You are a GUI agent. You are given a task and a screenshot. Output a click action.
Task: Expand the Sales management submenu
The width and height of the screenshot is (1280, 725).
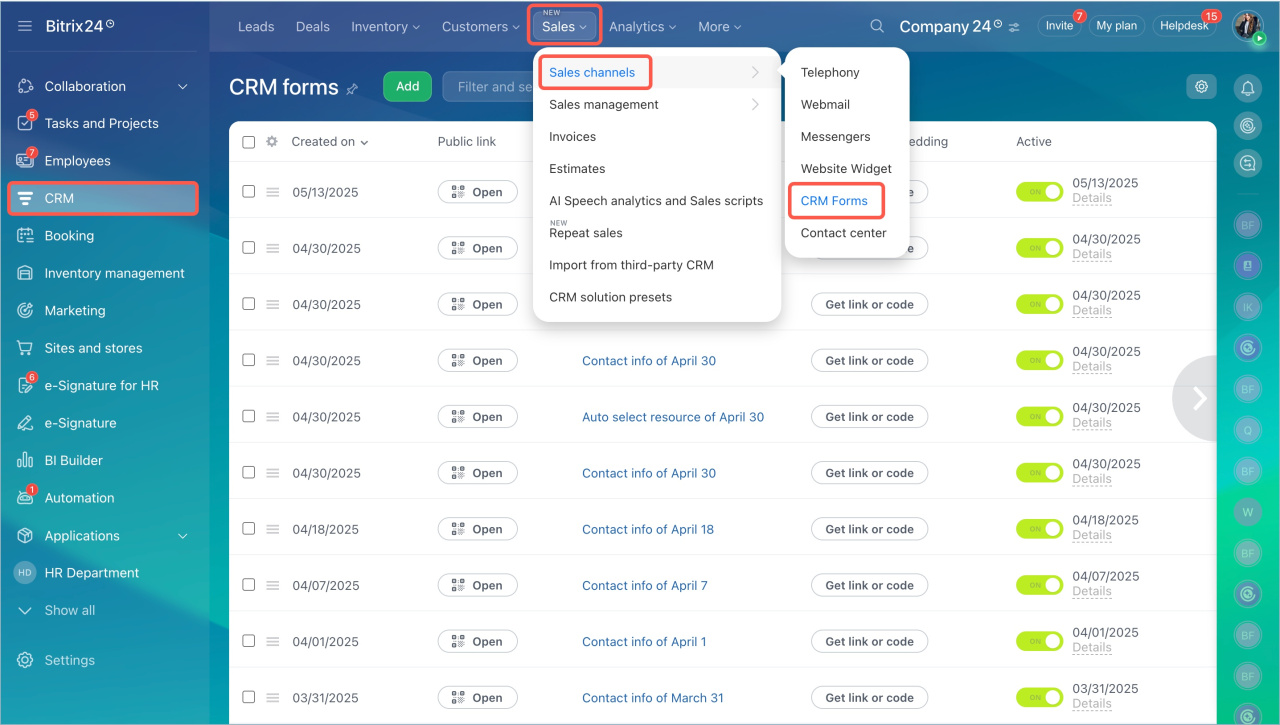click(x=656, y=104)
